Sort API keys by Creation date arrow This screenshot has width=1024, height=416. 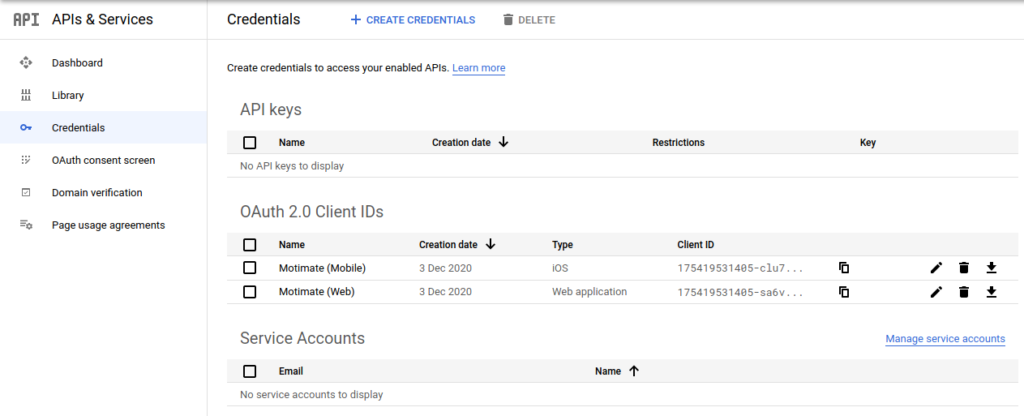(503, 142)
